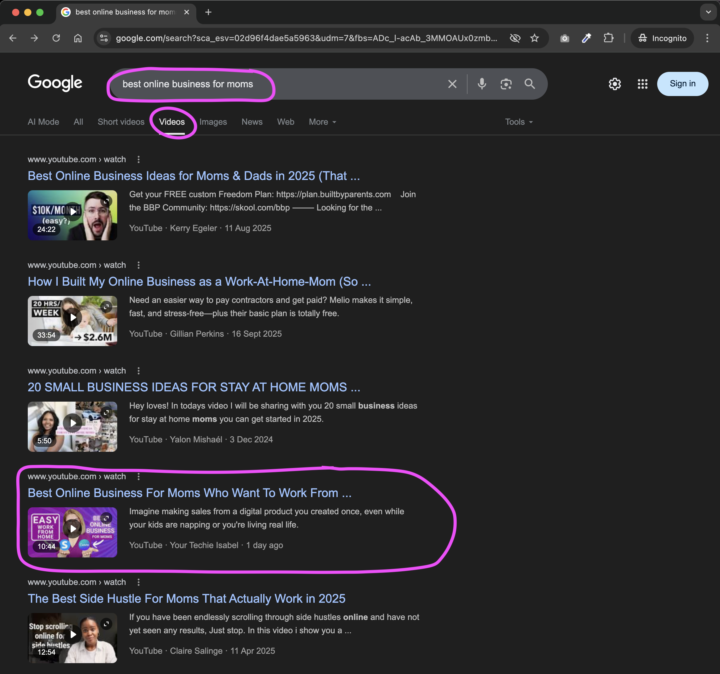Open '20 SMALL BUSINESS IDEAS FOR STAY AT HOME MOMS' link
This screenshot has width=720, height=674.
(x=194, y=387)
